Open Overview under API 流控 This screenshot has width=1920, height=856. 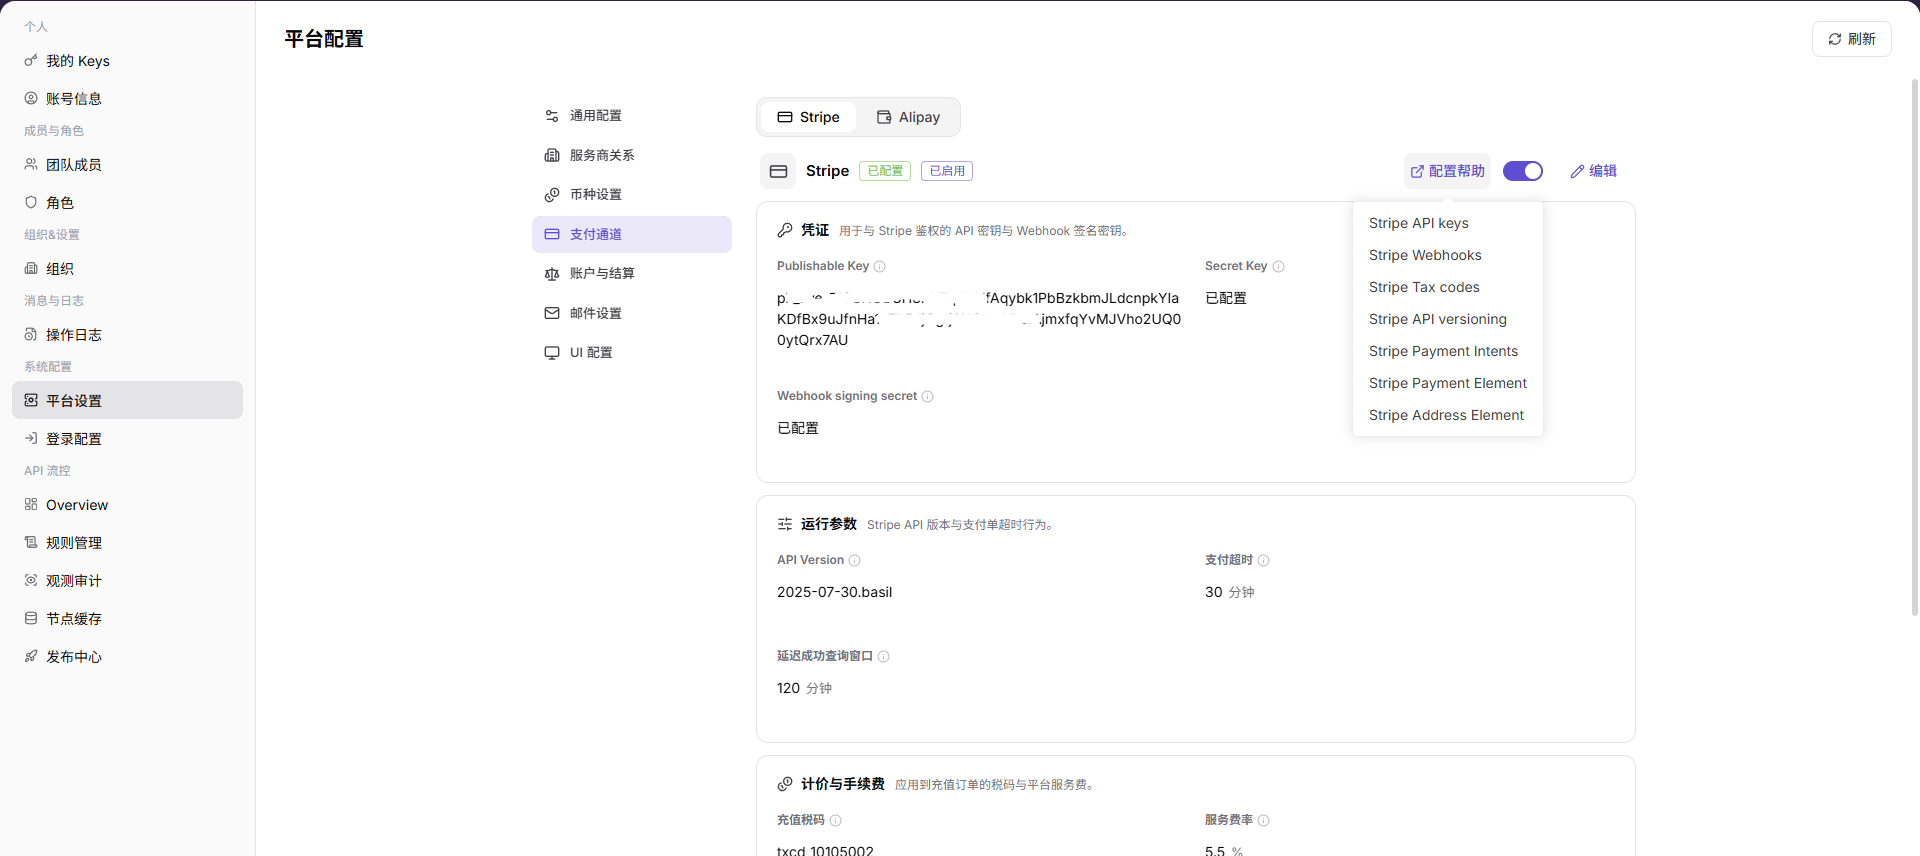(127, 505)
